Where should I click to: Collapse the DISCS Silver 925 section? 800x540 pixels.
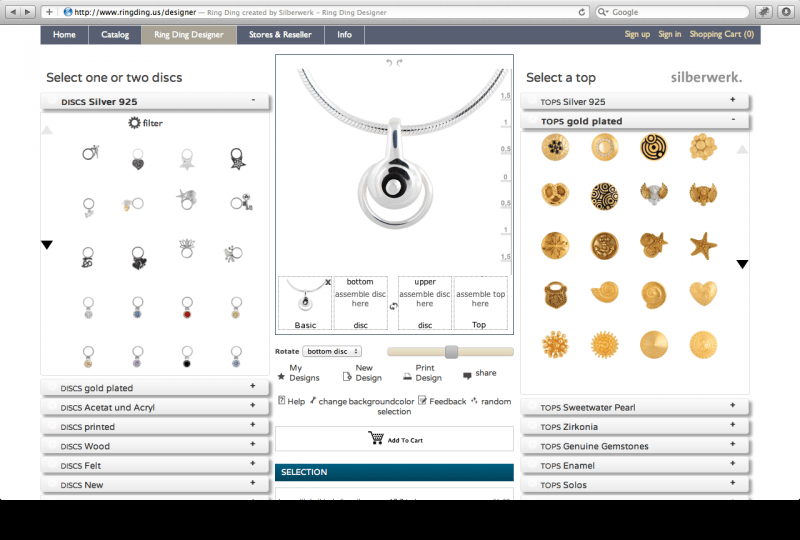[x=155, y=102]
